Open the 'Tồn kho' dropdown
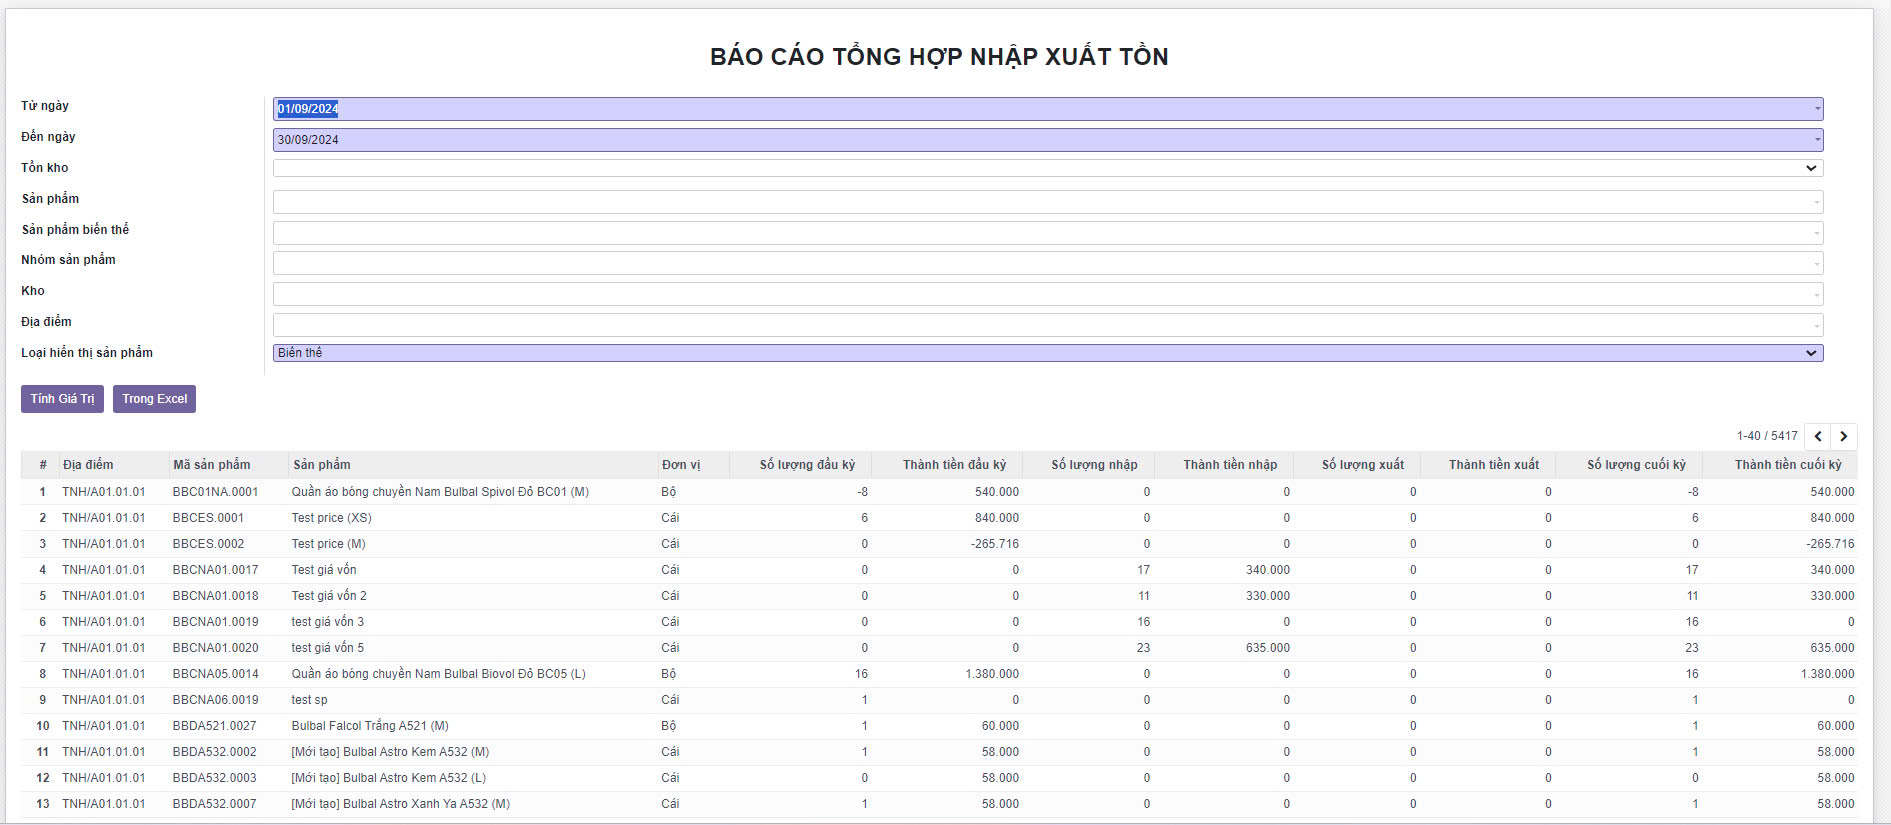Screen dimensions: 1891x825 point(1047,168)
